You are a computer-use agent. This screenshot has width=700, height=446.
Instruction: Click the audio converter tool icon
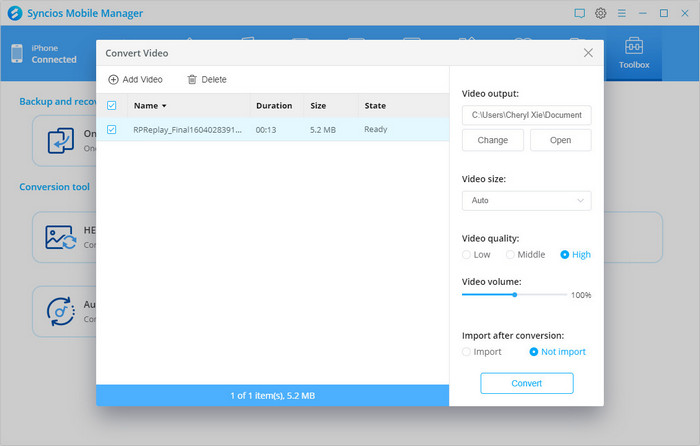click(59, 311)
